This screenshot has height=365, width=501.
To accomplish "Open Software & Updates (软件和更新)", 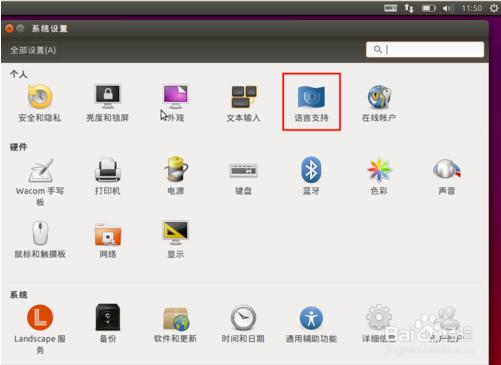I will (175, 325).
